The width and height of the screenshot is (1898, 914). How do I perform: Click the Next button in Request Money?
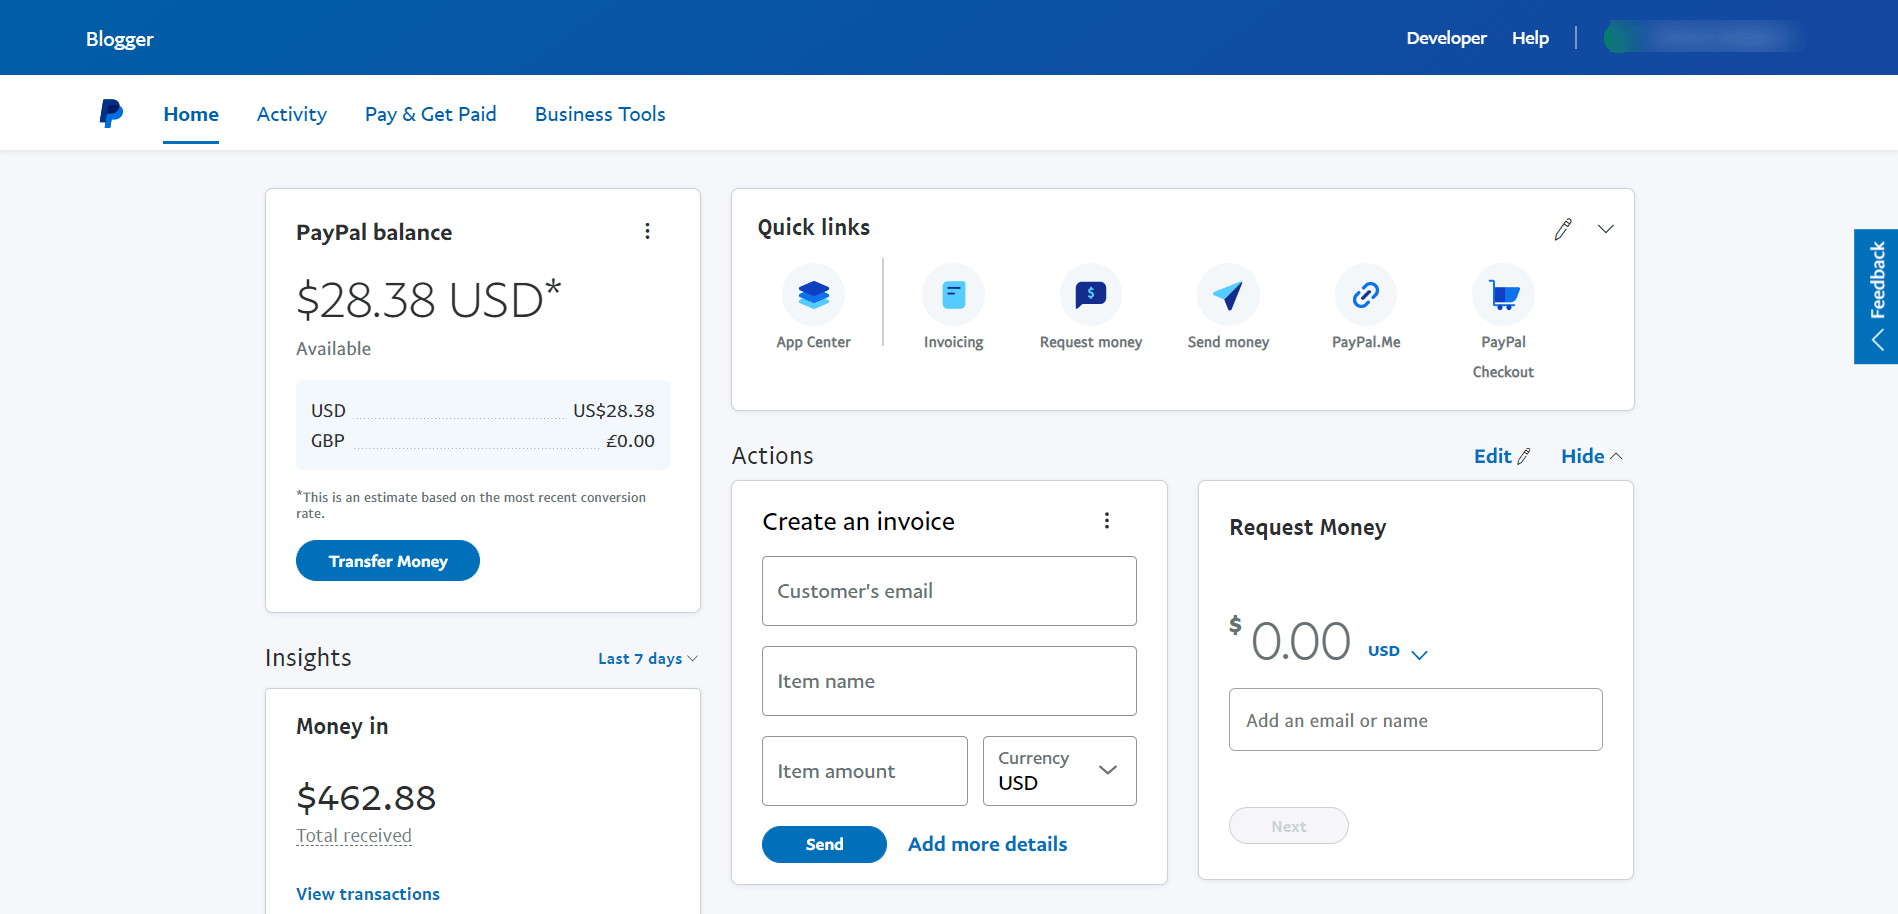[x=1289, y=826]
